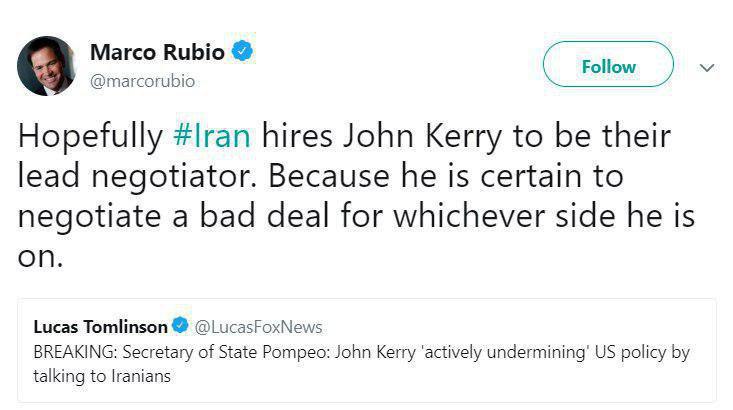
Task: Click the word "BREAKING:" in the quoted tweet
Action: pyautogui.click(x=72, y=353)
